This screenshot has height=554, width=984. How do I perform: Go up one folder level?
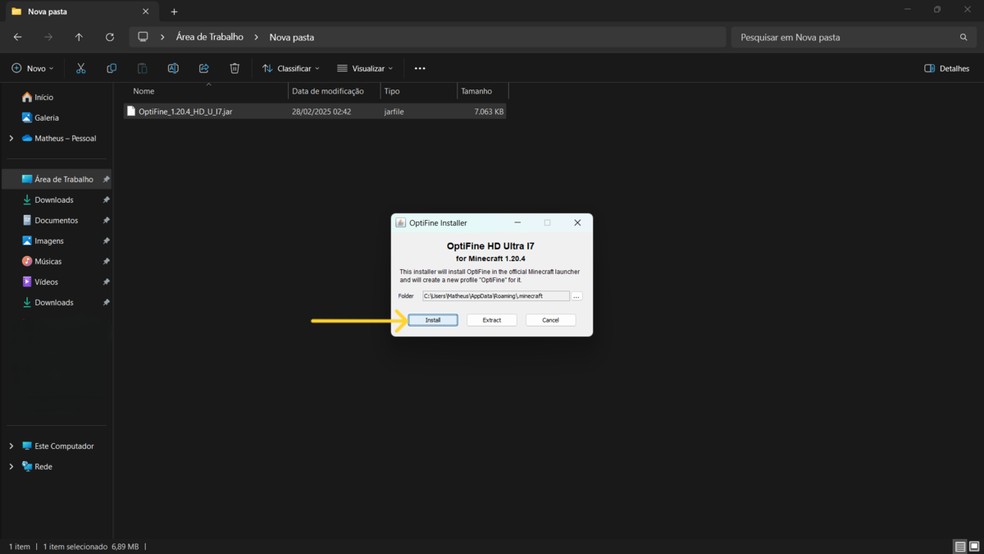(79, 37)
